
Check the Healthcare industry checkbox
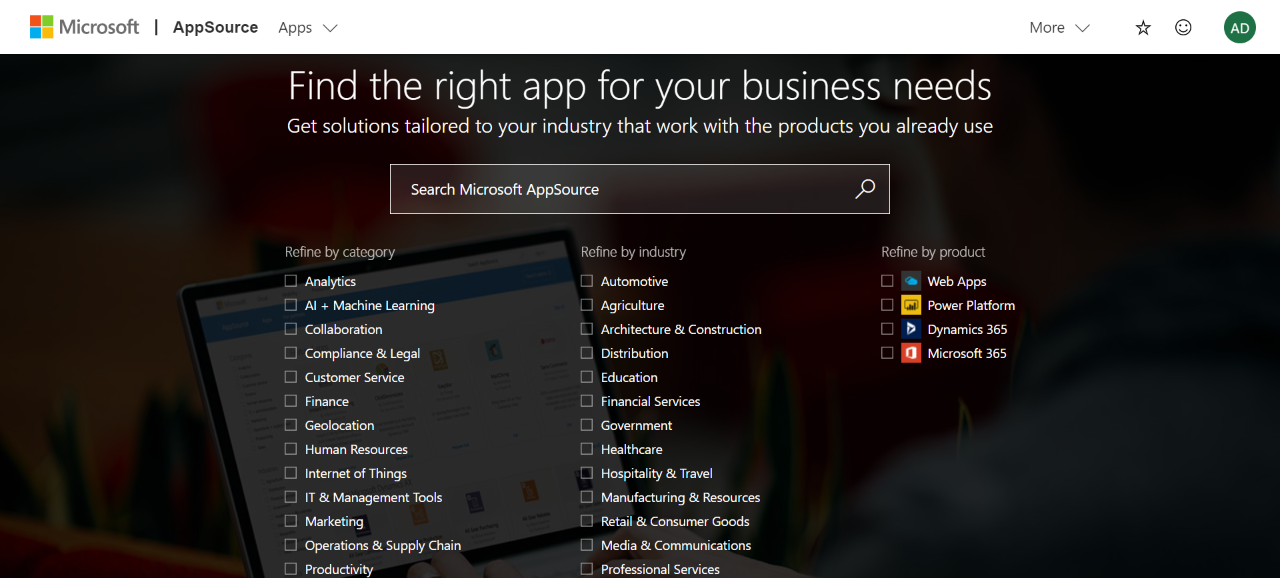coord(587,449)
